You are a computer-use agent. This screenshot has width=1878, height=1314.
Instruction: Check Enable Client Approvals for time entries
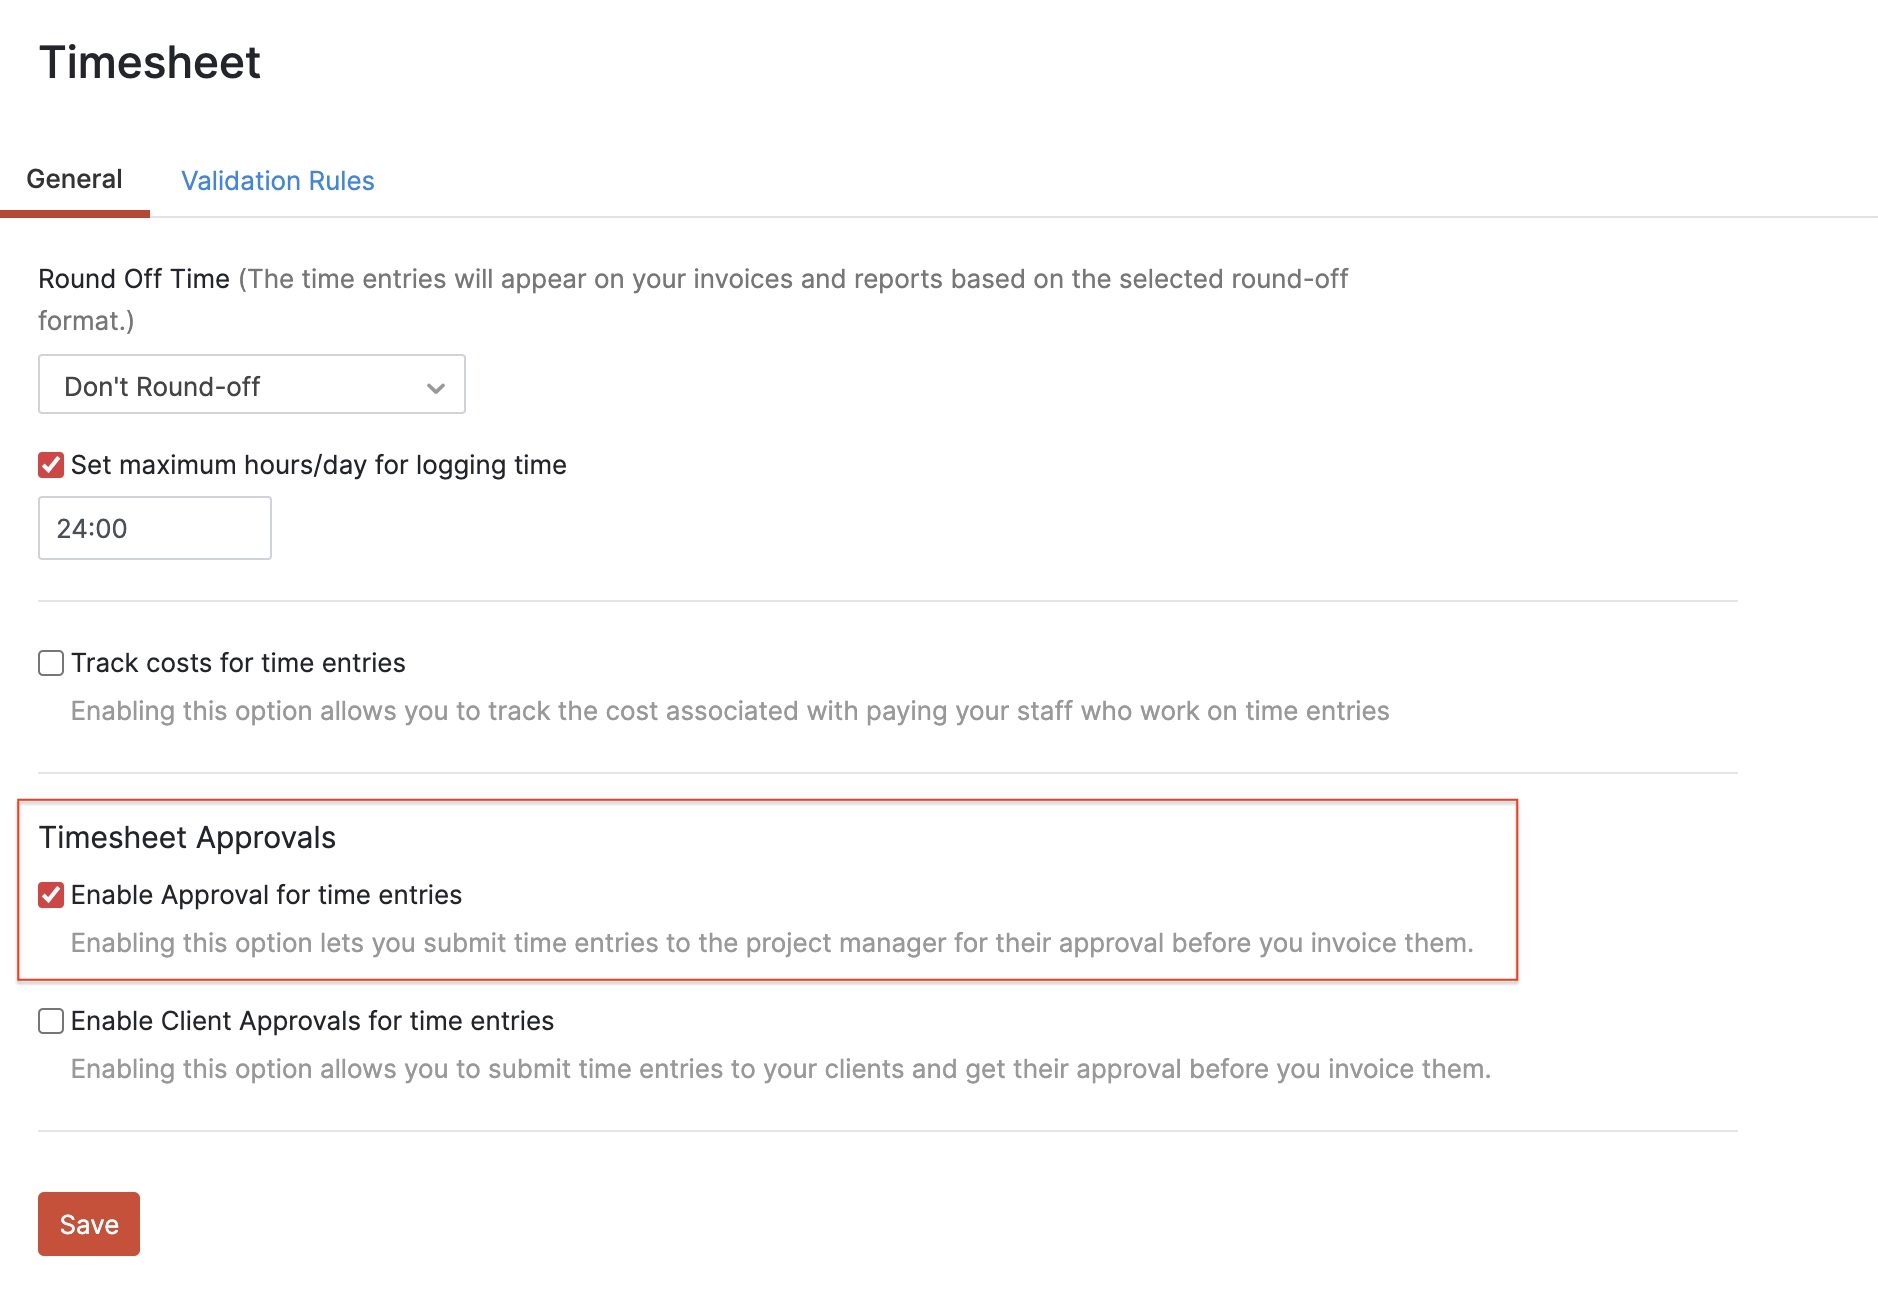click(x=50, y=1021)
